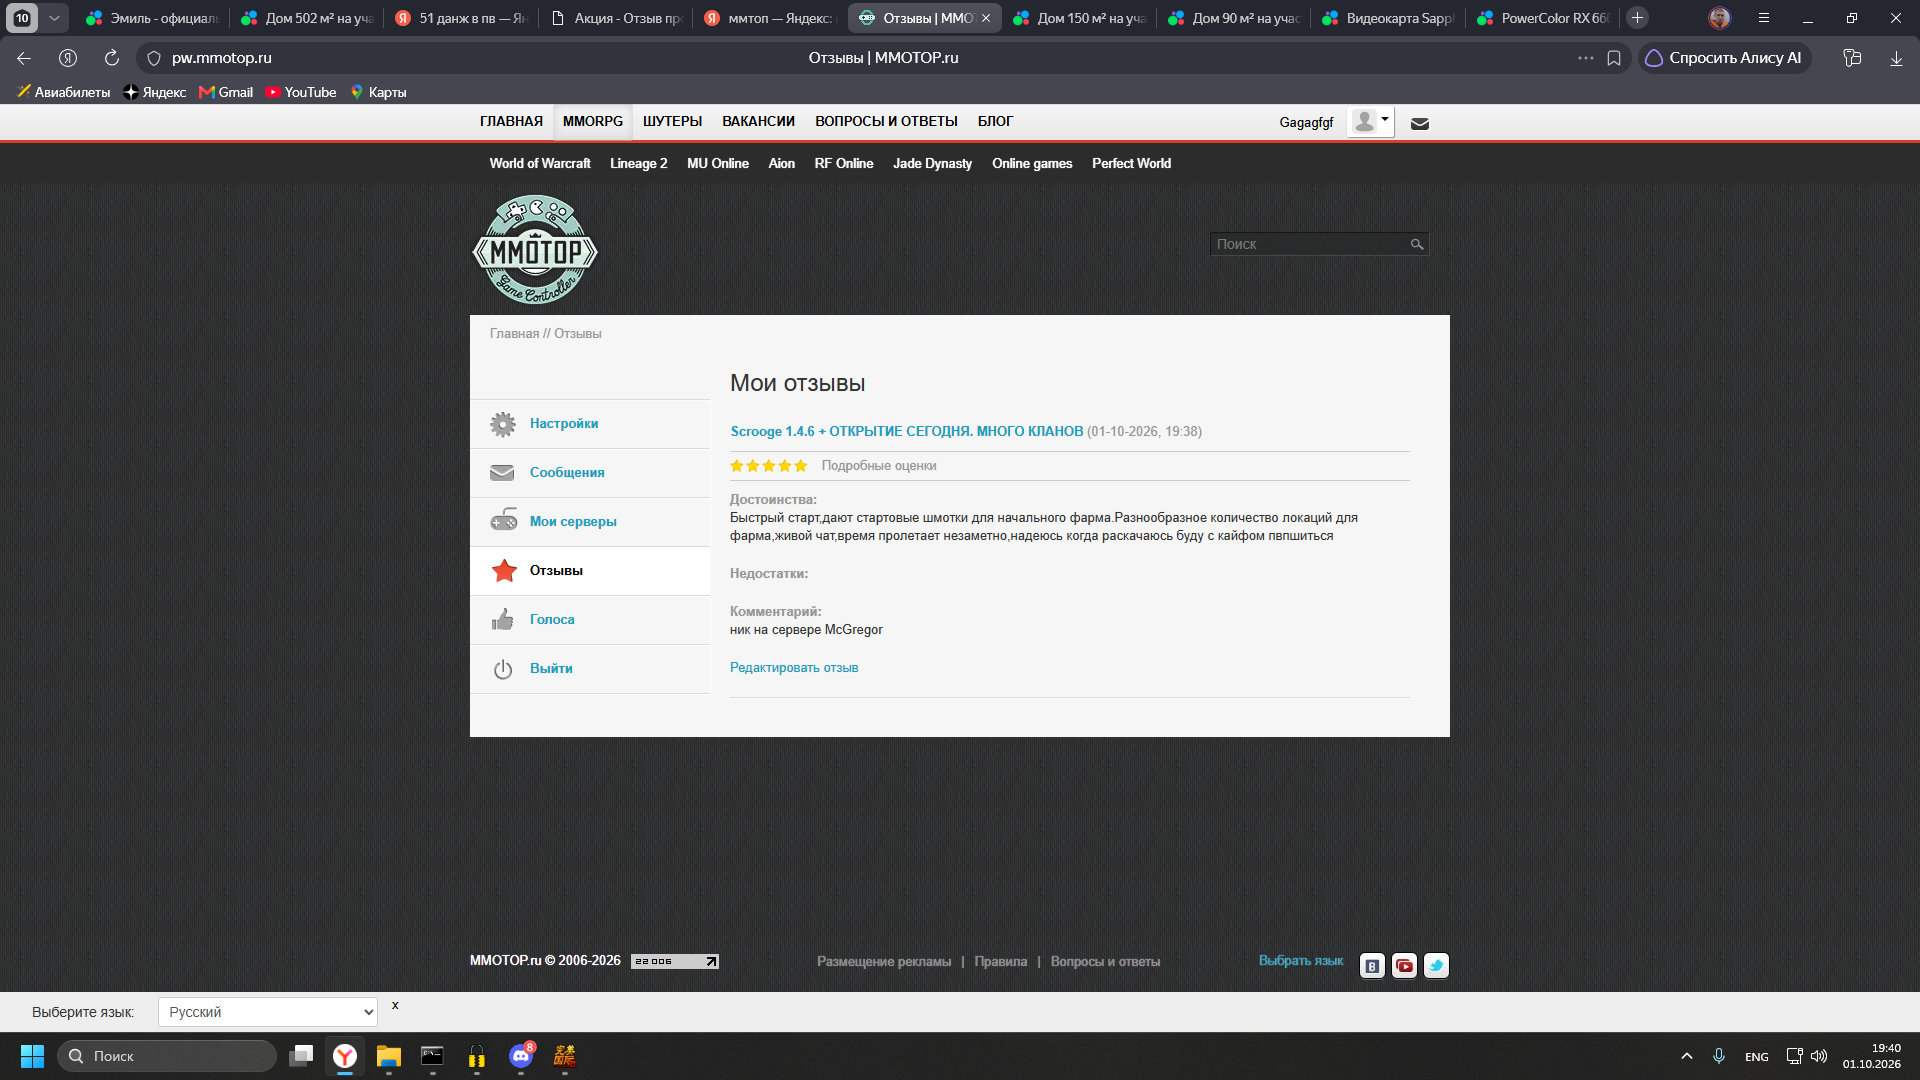
Task: Expand the user avatar dropdown
Action: [x=1370, y=122]
